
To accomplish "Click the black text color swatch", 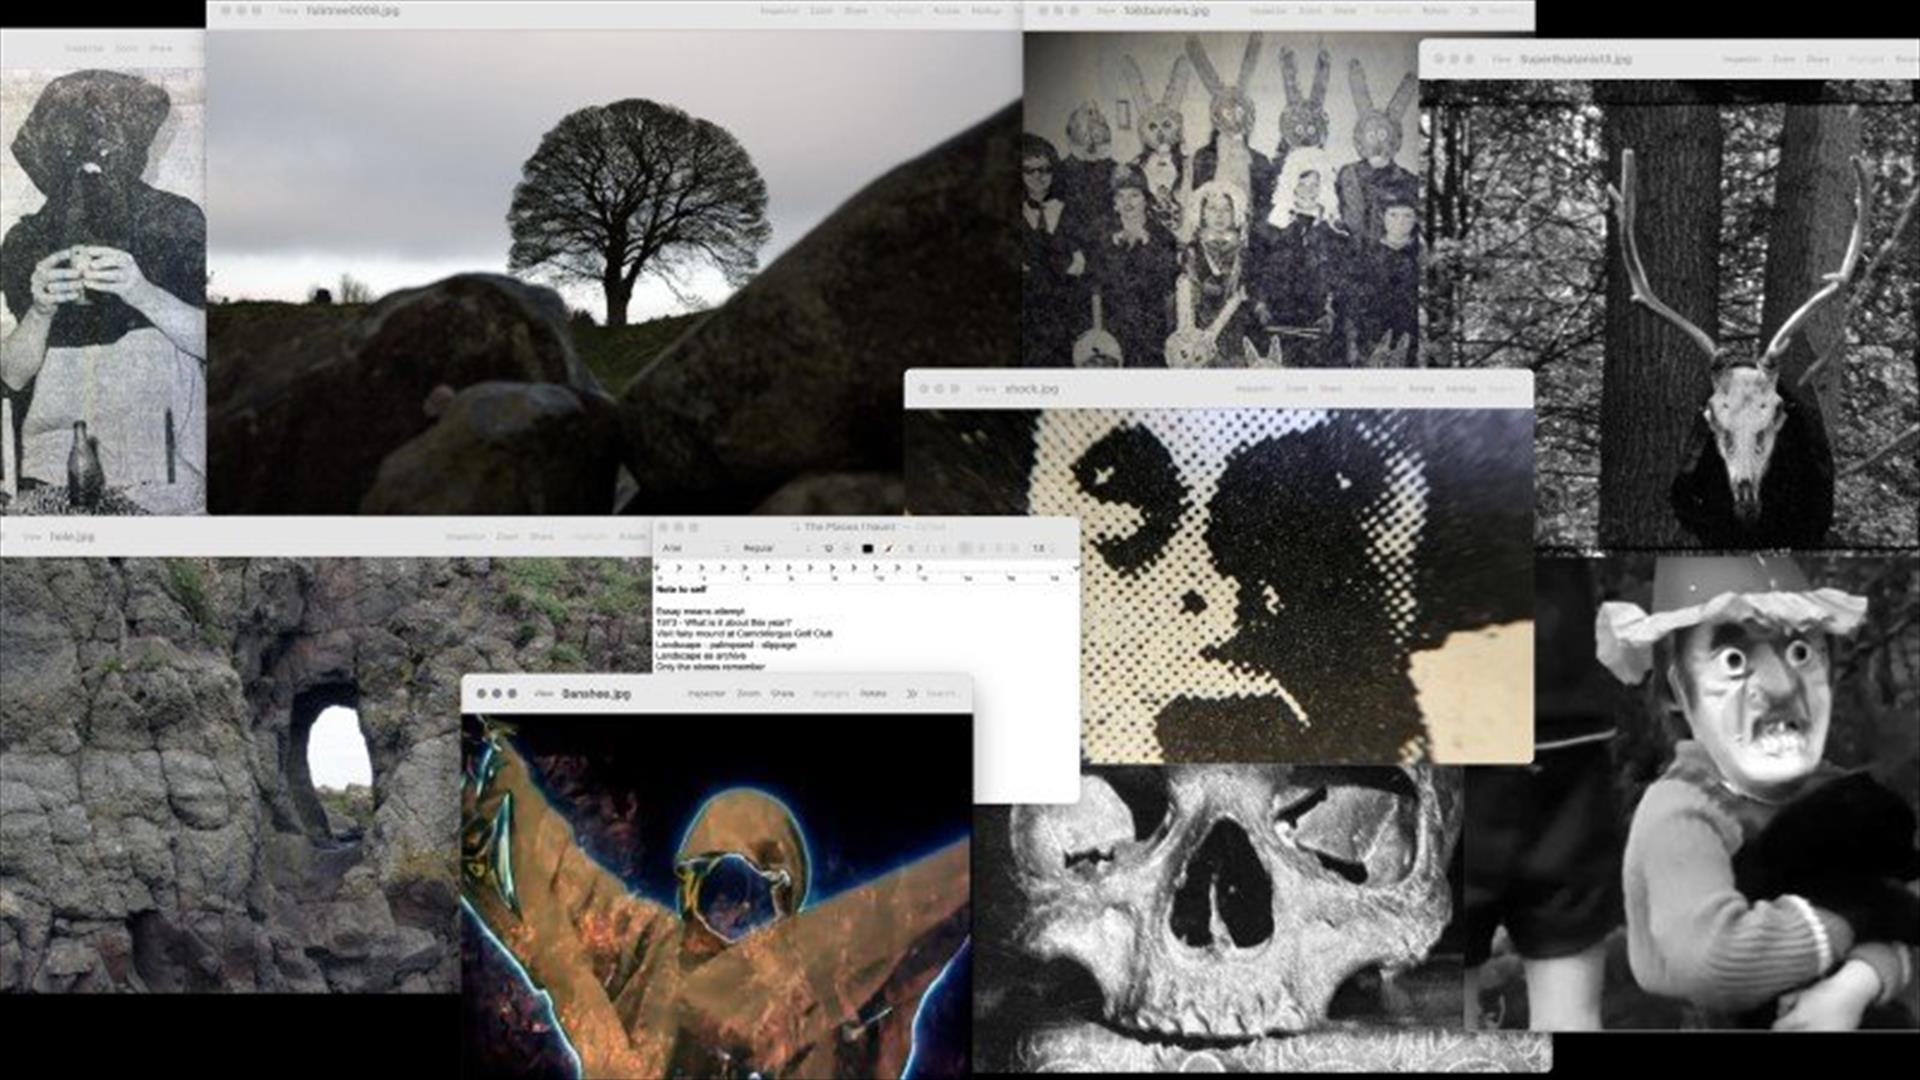I will [867, 548].
